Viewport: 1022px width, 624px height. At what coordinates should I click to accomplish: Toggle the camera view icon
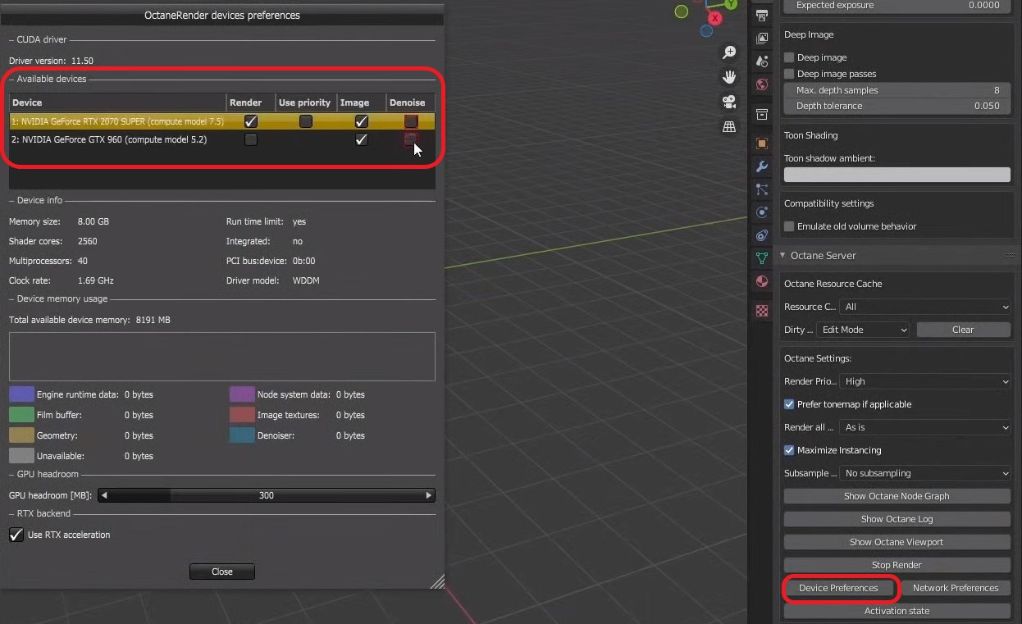click(x=729, y=102)
